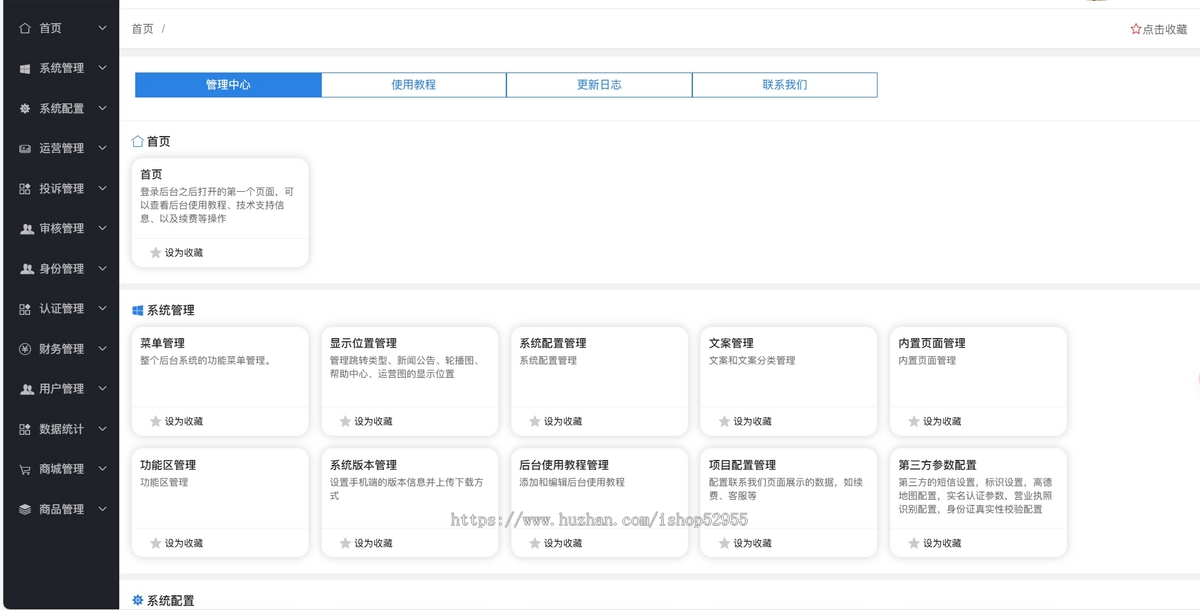Star the 显示位置管理 card as favorite

coord(345,421)
